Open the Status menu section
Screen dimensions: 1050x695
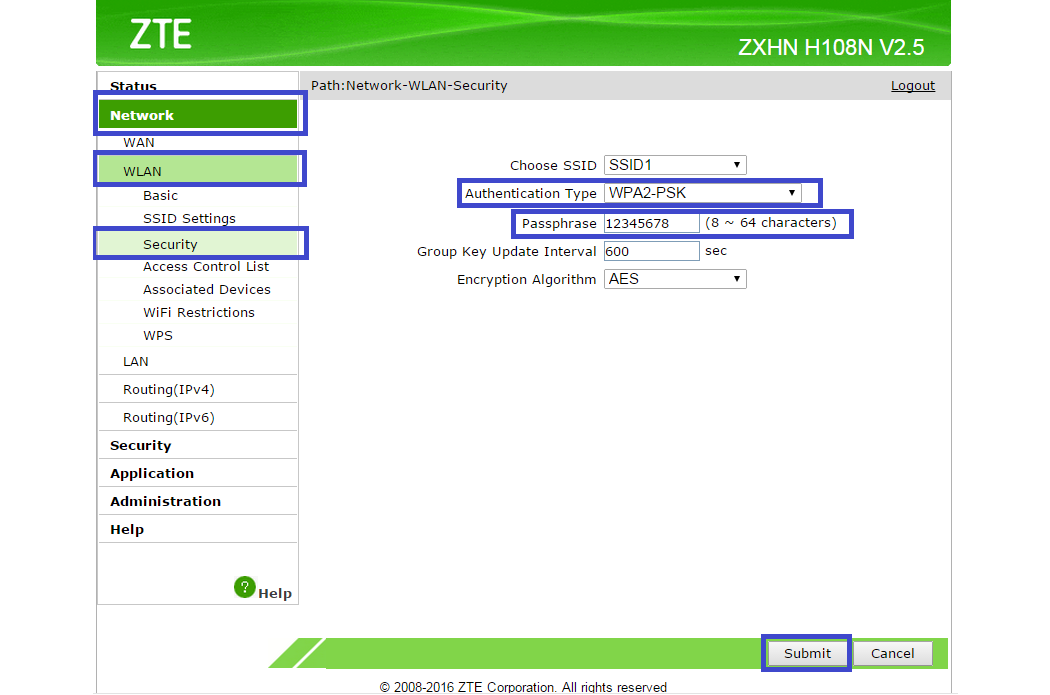pos(133,86)
